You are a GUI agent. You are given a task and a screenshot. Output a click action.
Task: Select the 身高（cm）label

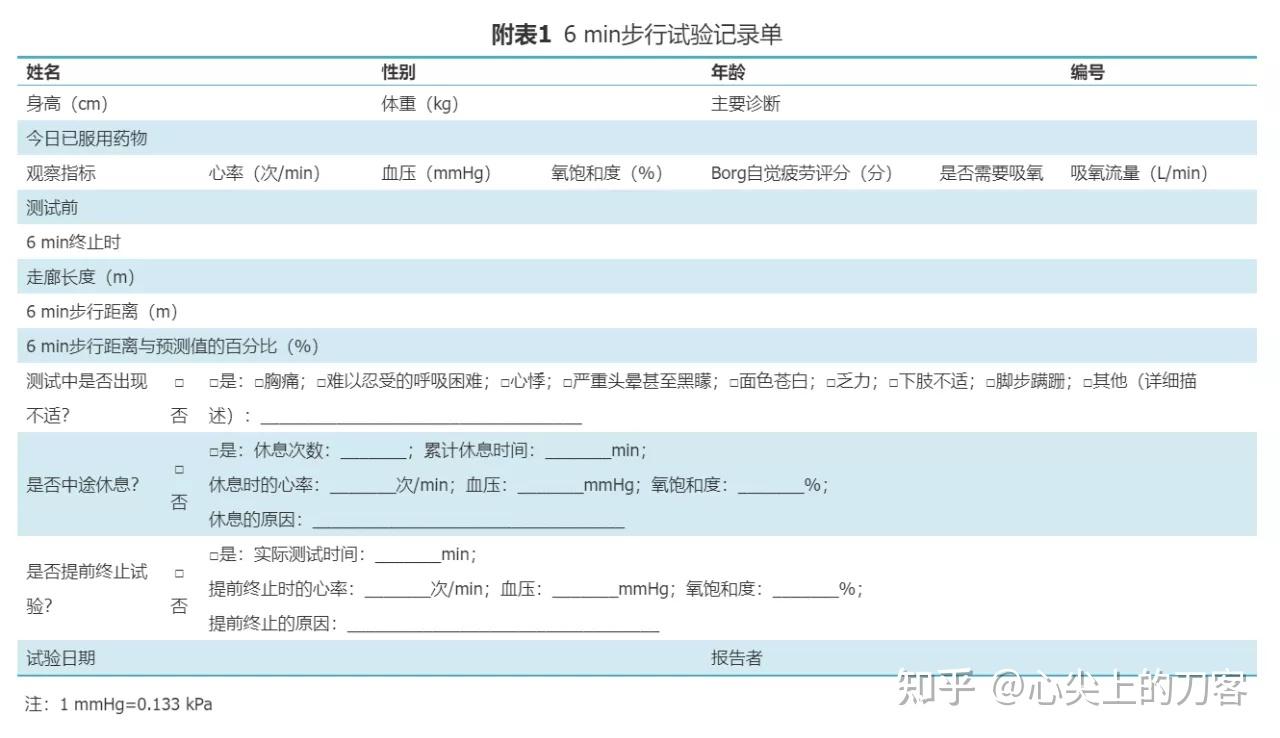(67, 104)
